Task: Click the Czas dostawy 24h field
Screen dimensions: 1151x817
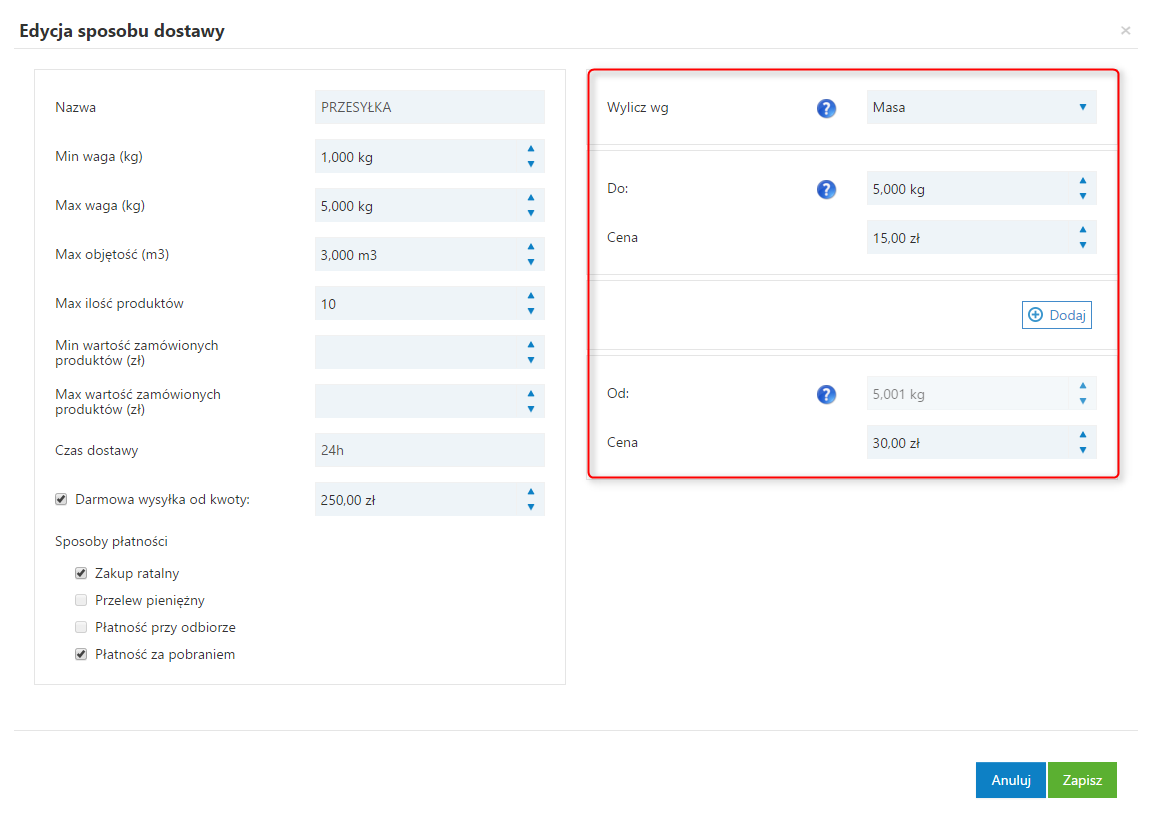Action: 429,450
